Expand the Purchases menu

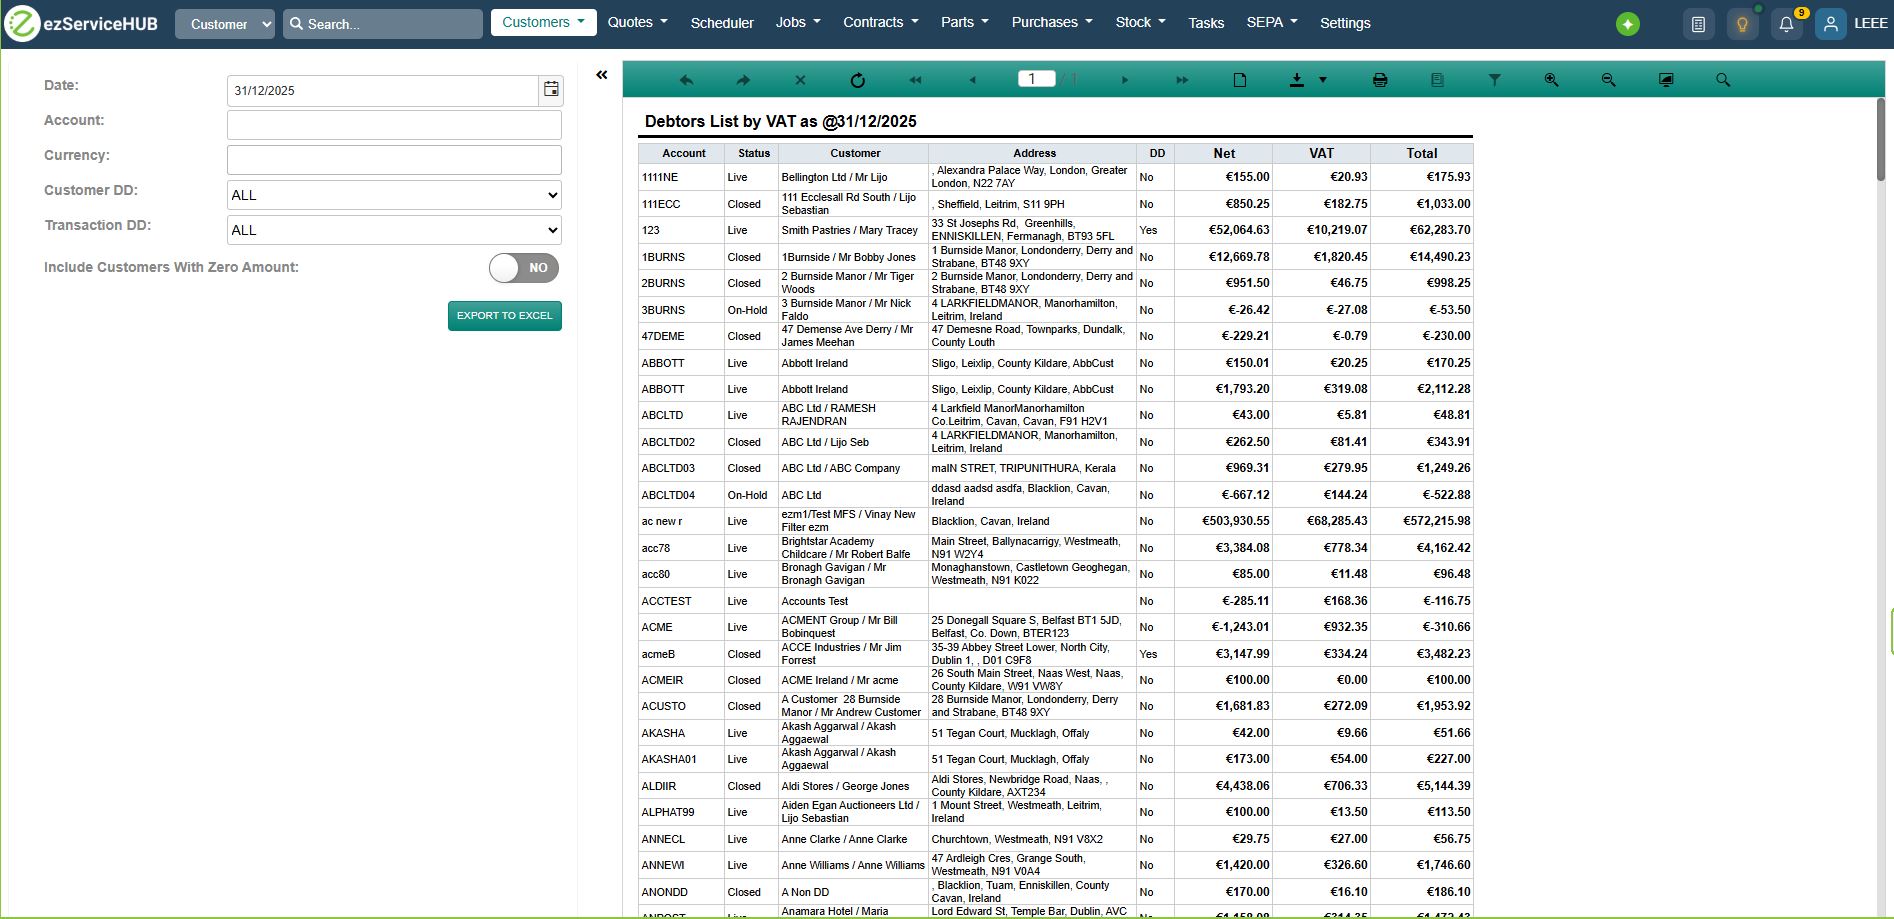point(1052,22)
